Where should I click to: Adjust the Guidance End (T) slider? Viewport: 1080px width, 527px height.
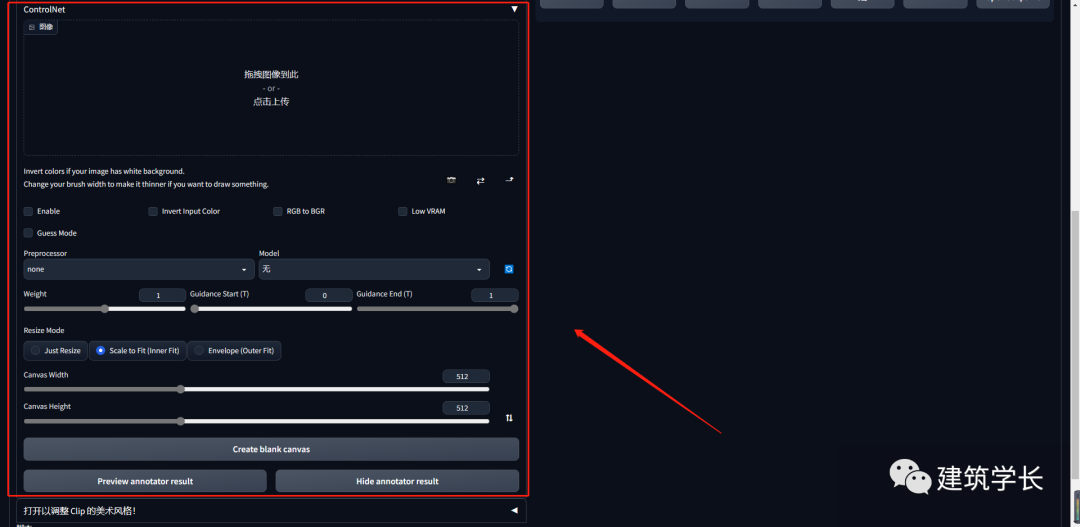pyautogui.click(x=437, y=309)
